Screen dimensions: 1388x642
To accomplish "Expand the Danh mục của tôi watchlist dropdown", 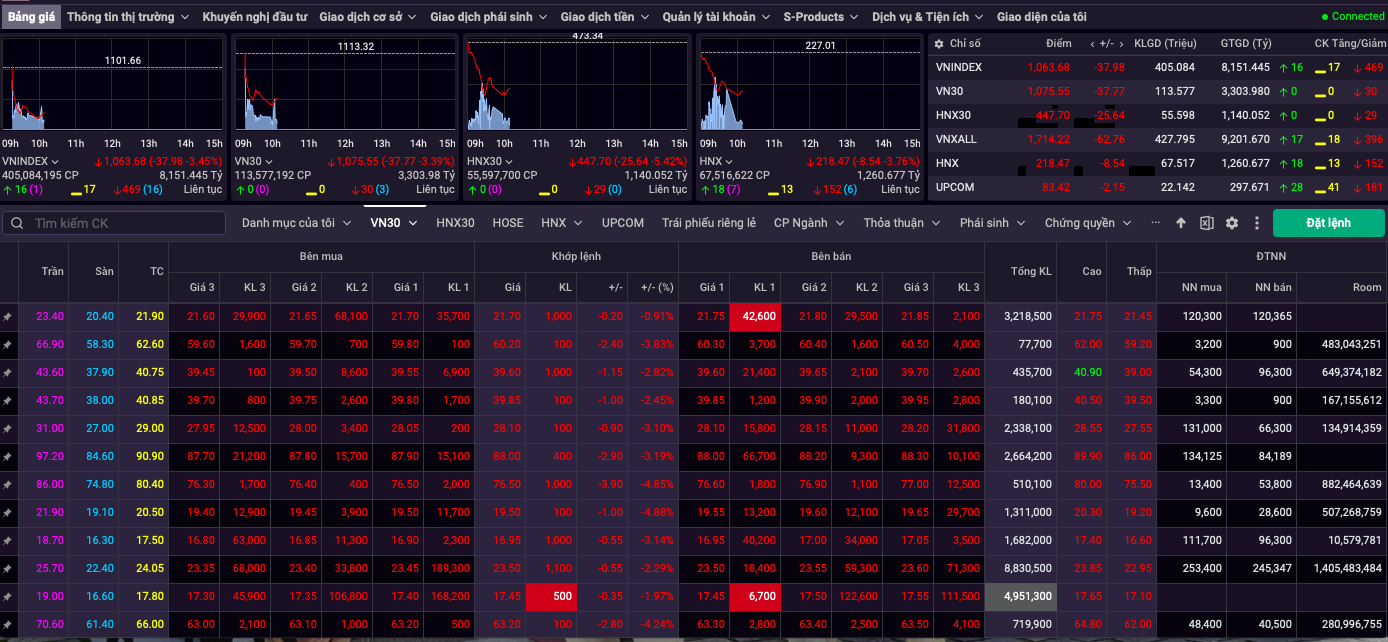I will coord(296,223).
